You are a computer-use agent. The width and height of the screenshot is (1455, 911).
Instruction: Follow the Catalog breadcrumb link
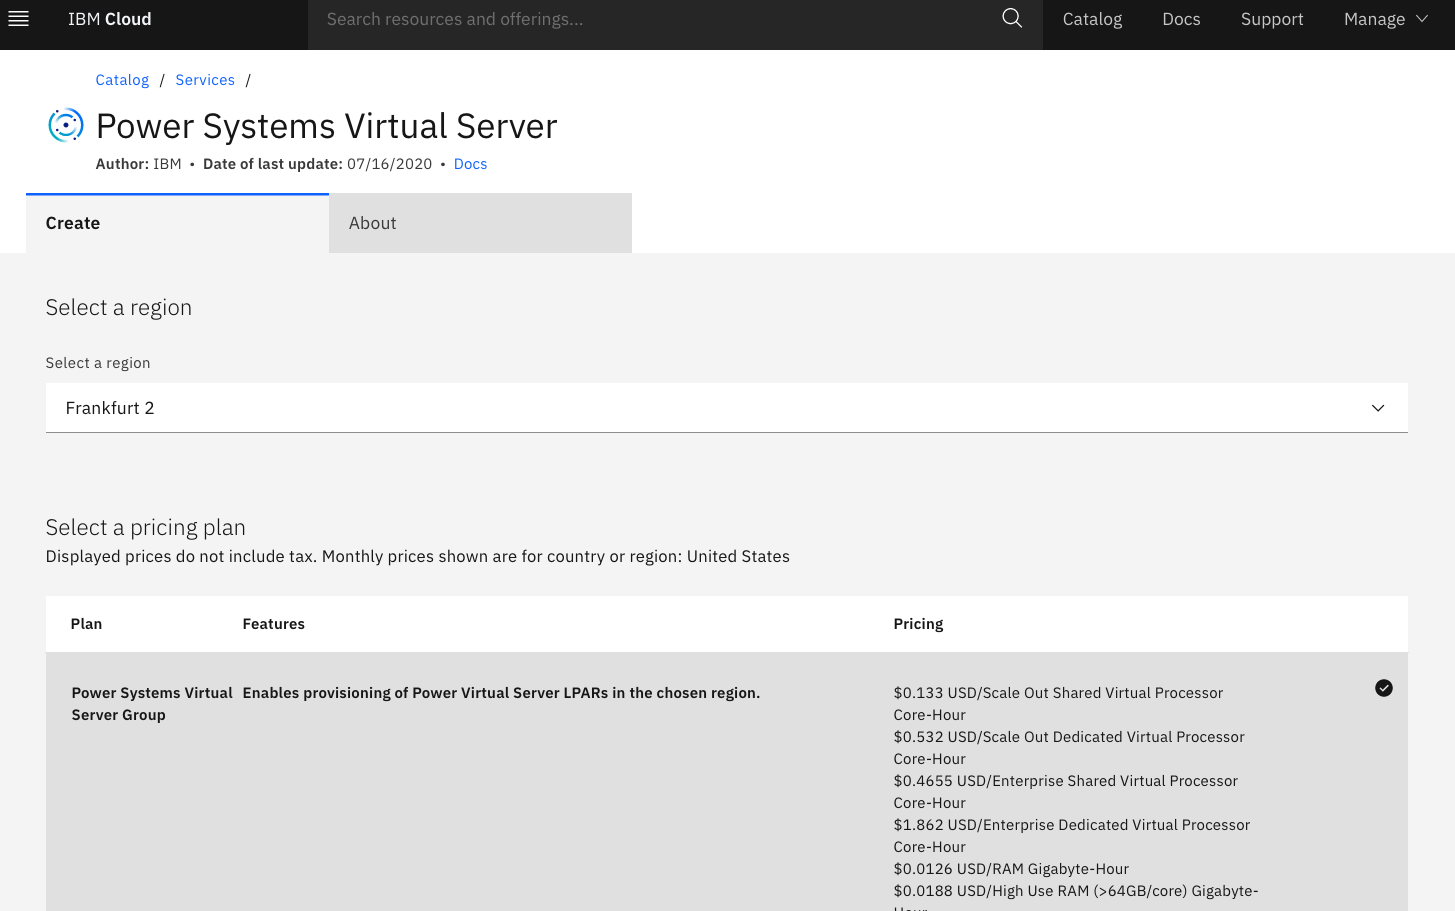122,80
